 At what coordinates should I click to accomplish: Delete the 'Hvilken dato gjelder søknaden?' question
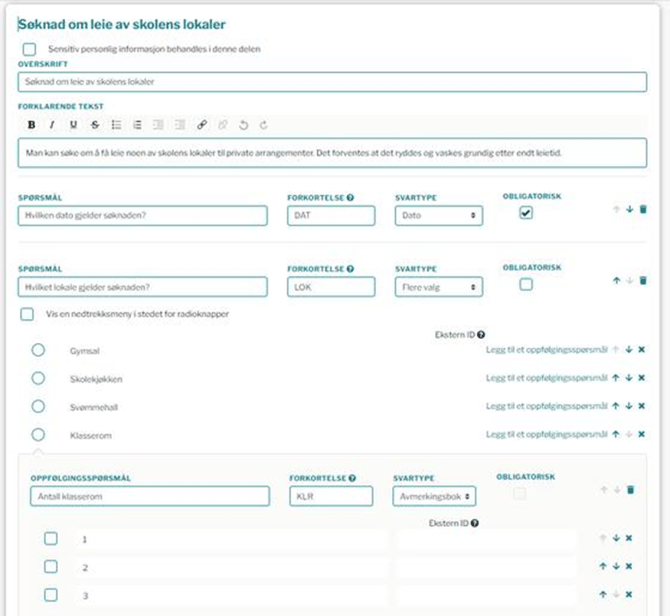coord(643,209)
